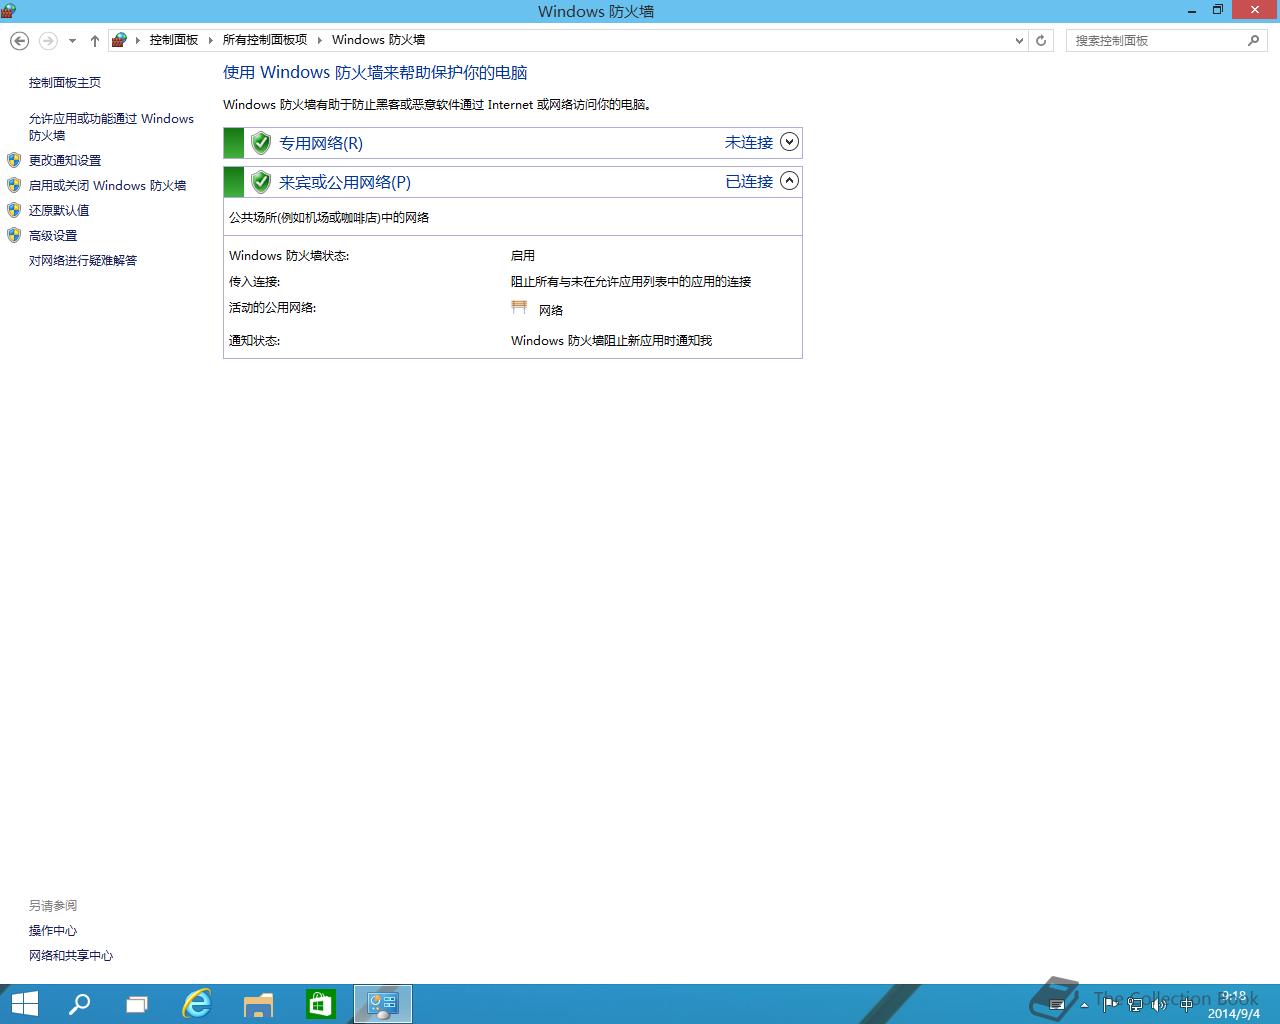Click the volume speaker tray icon
1280x1024 pixels.
[x=1159, y=1005]
